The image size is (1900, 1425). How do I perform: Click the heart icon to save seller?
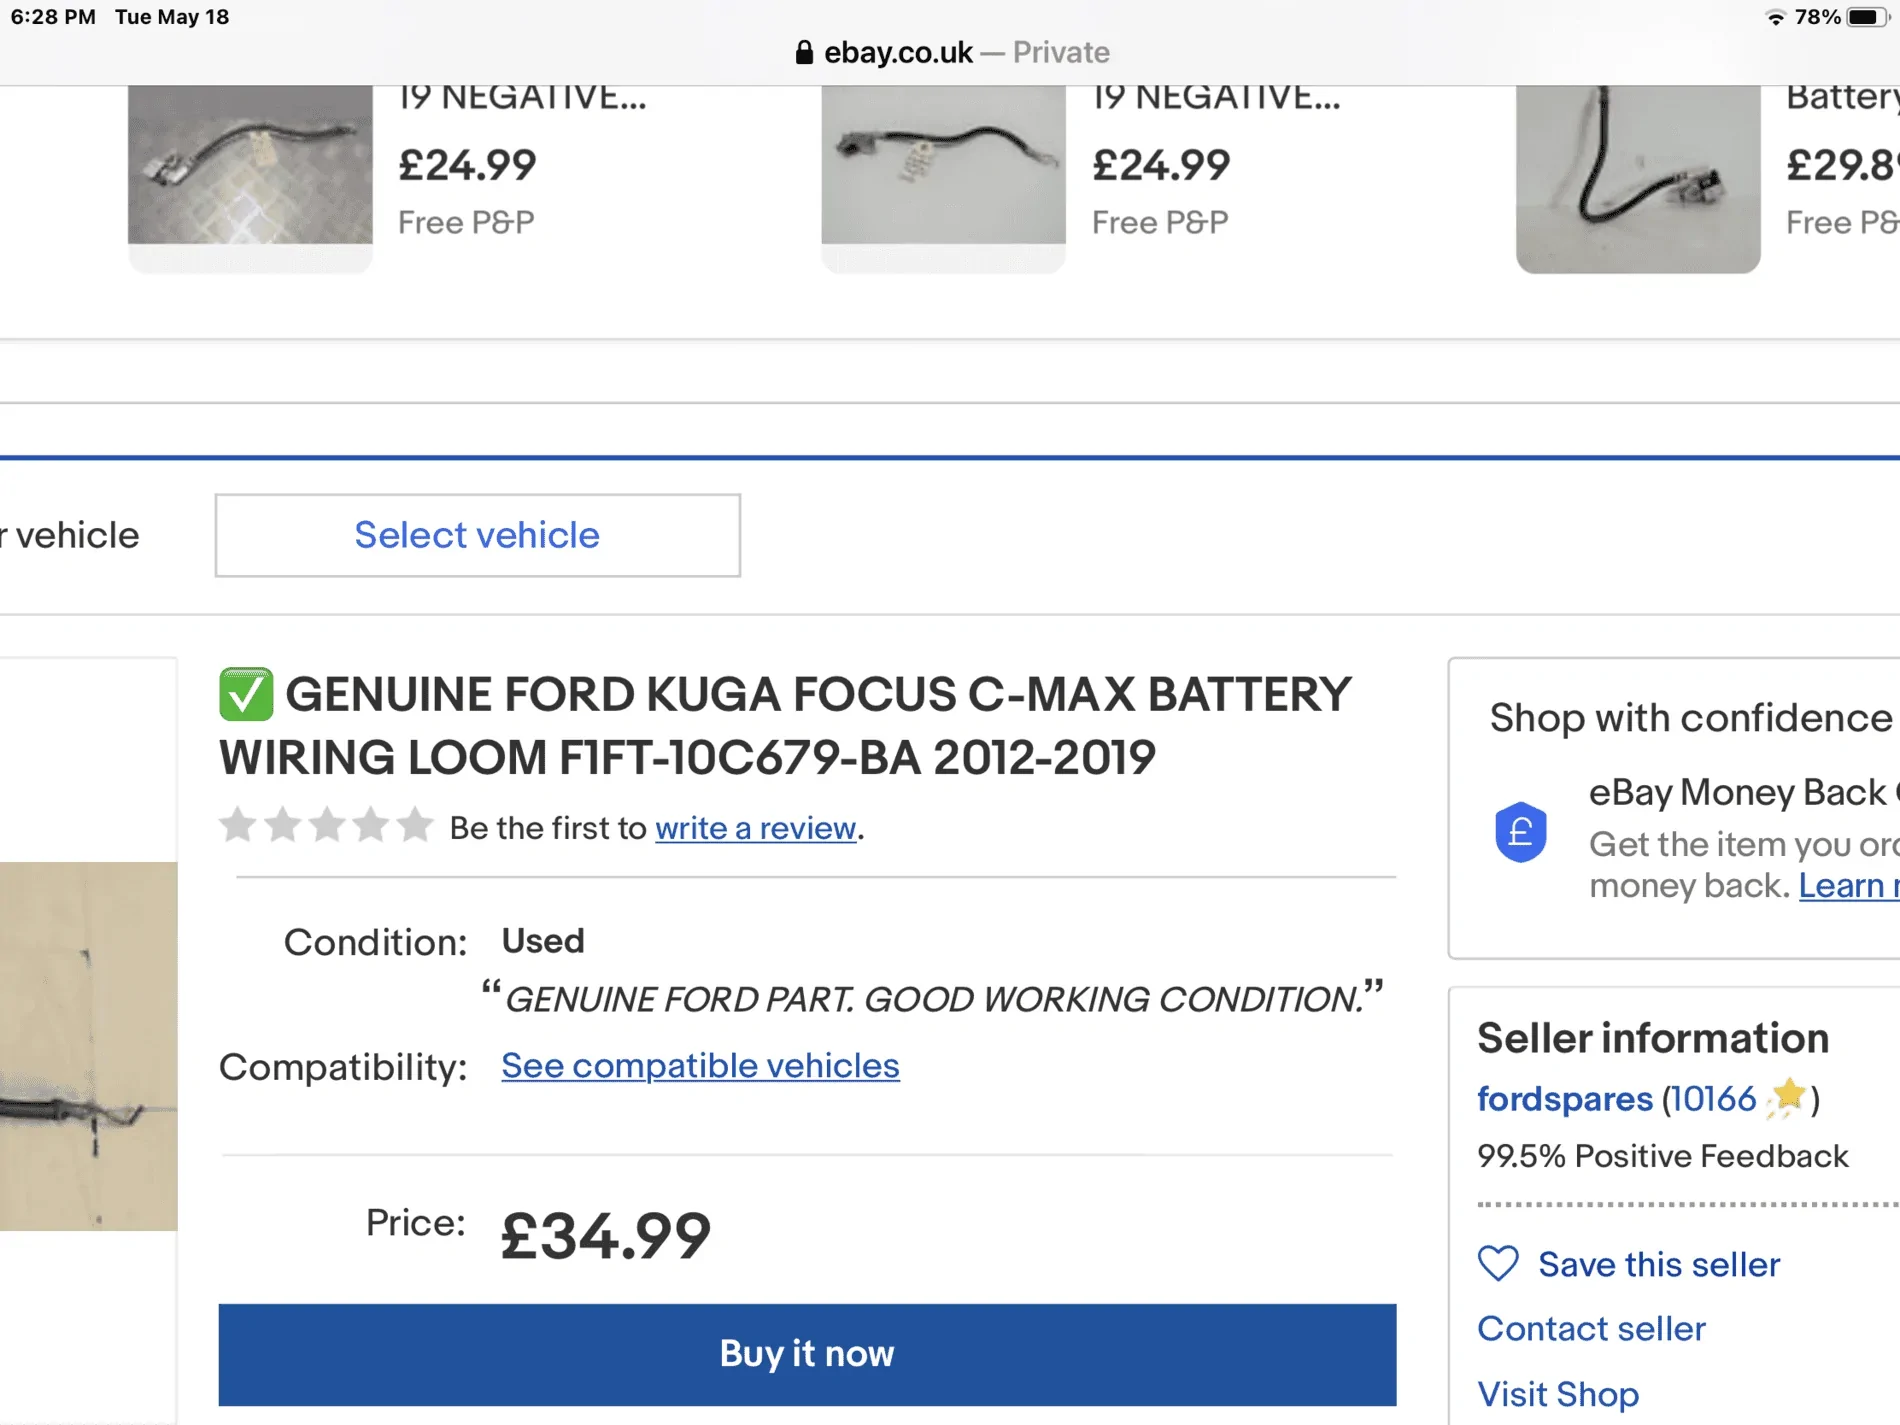click(x=1498, y=1264)
